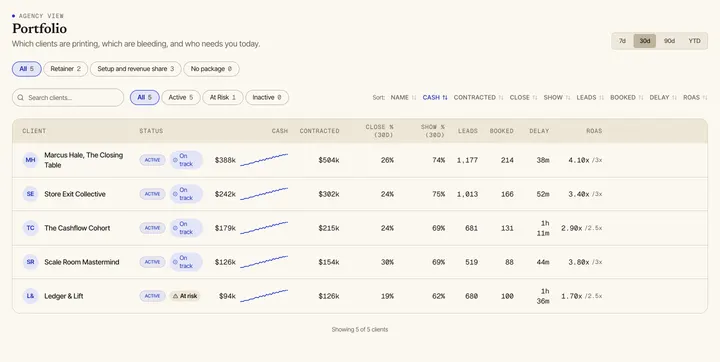Filter by Setup and revenue share

pos(135,69)
